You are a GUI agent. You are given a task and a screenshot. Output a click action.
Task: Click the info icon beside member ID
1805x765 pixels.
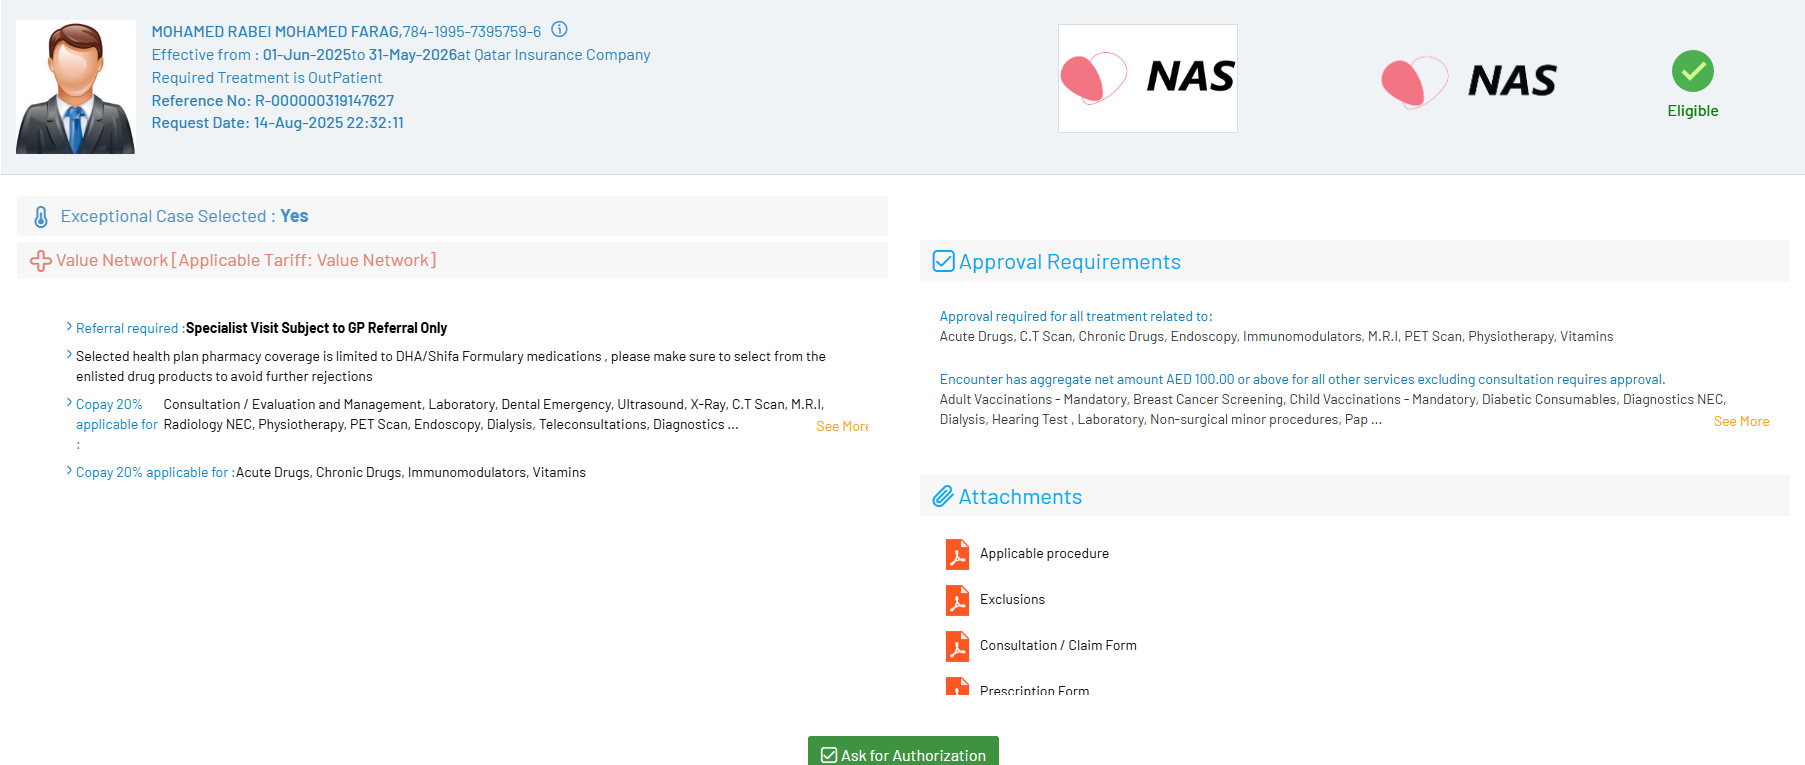pyautogui.click(x=560, y=30)
